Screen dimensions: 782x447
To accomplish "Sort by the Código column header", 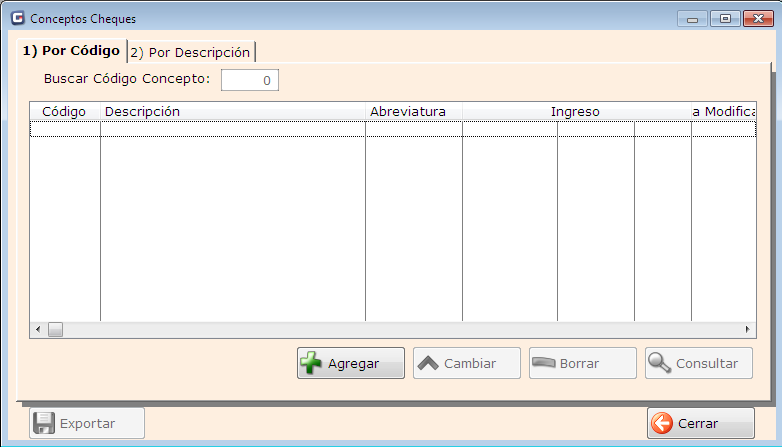I will 64,112.
